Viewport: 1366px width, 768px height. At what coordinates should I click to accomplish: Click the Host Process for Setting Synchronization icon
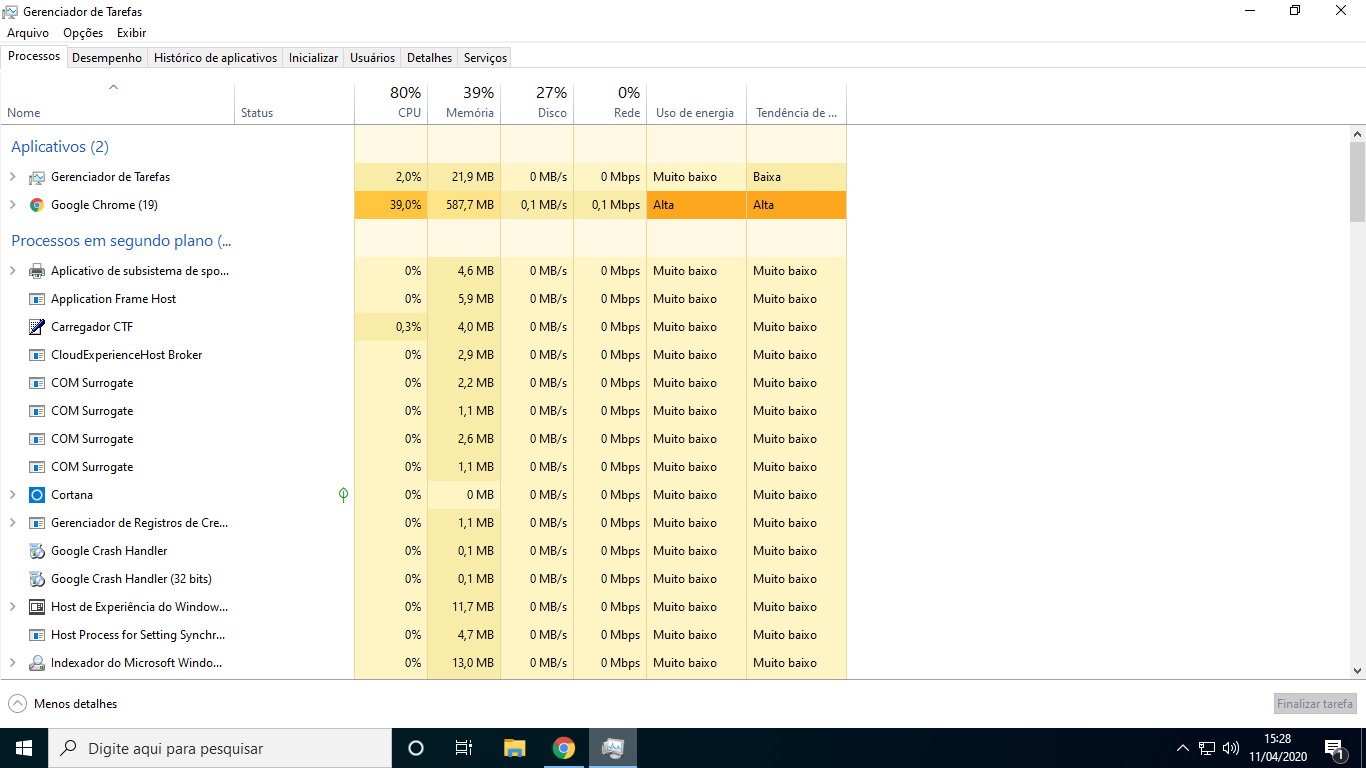coord(37,635)
